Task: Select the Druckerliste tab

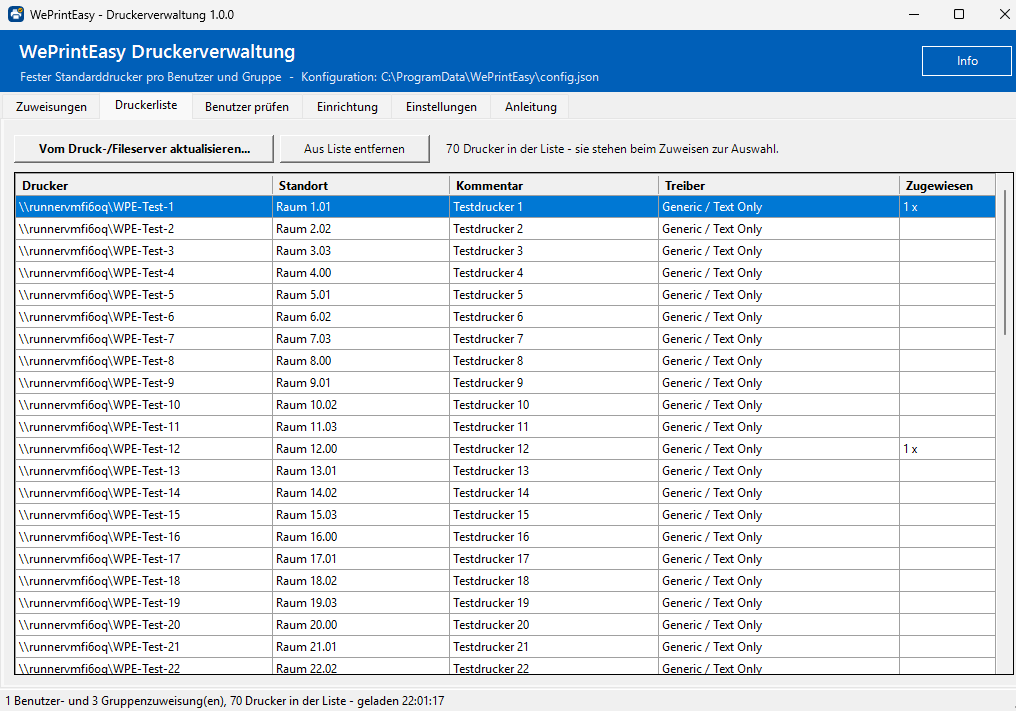Action: click(146, 105)
